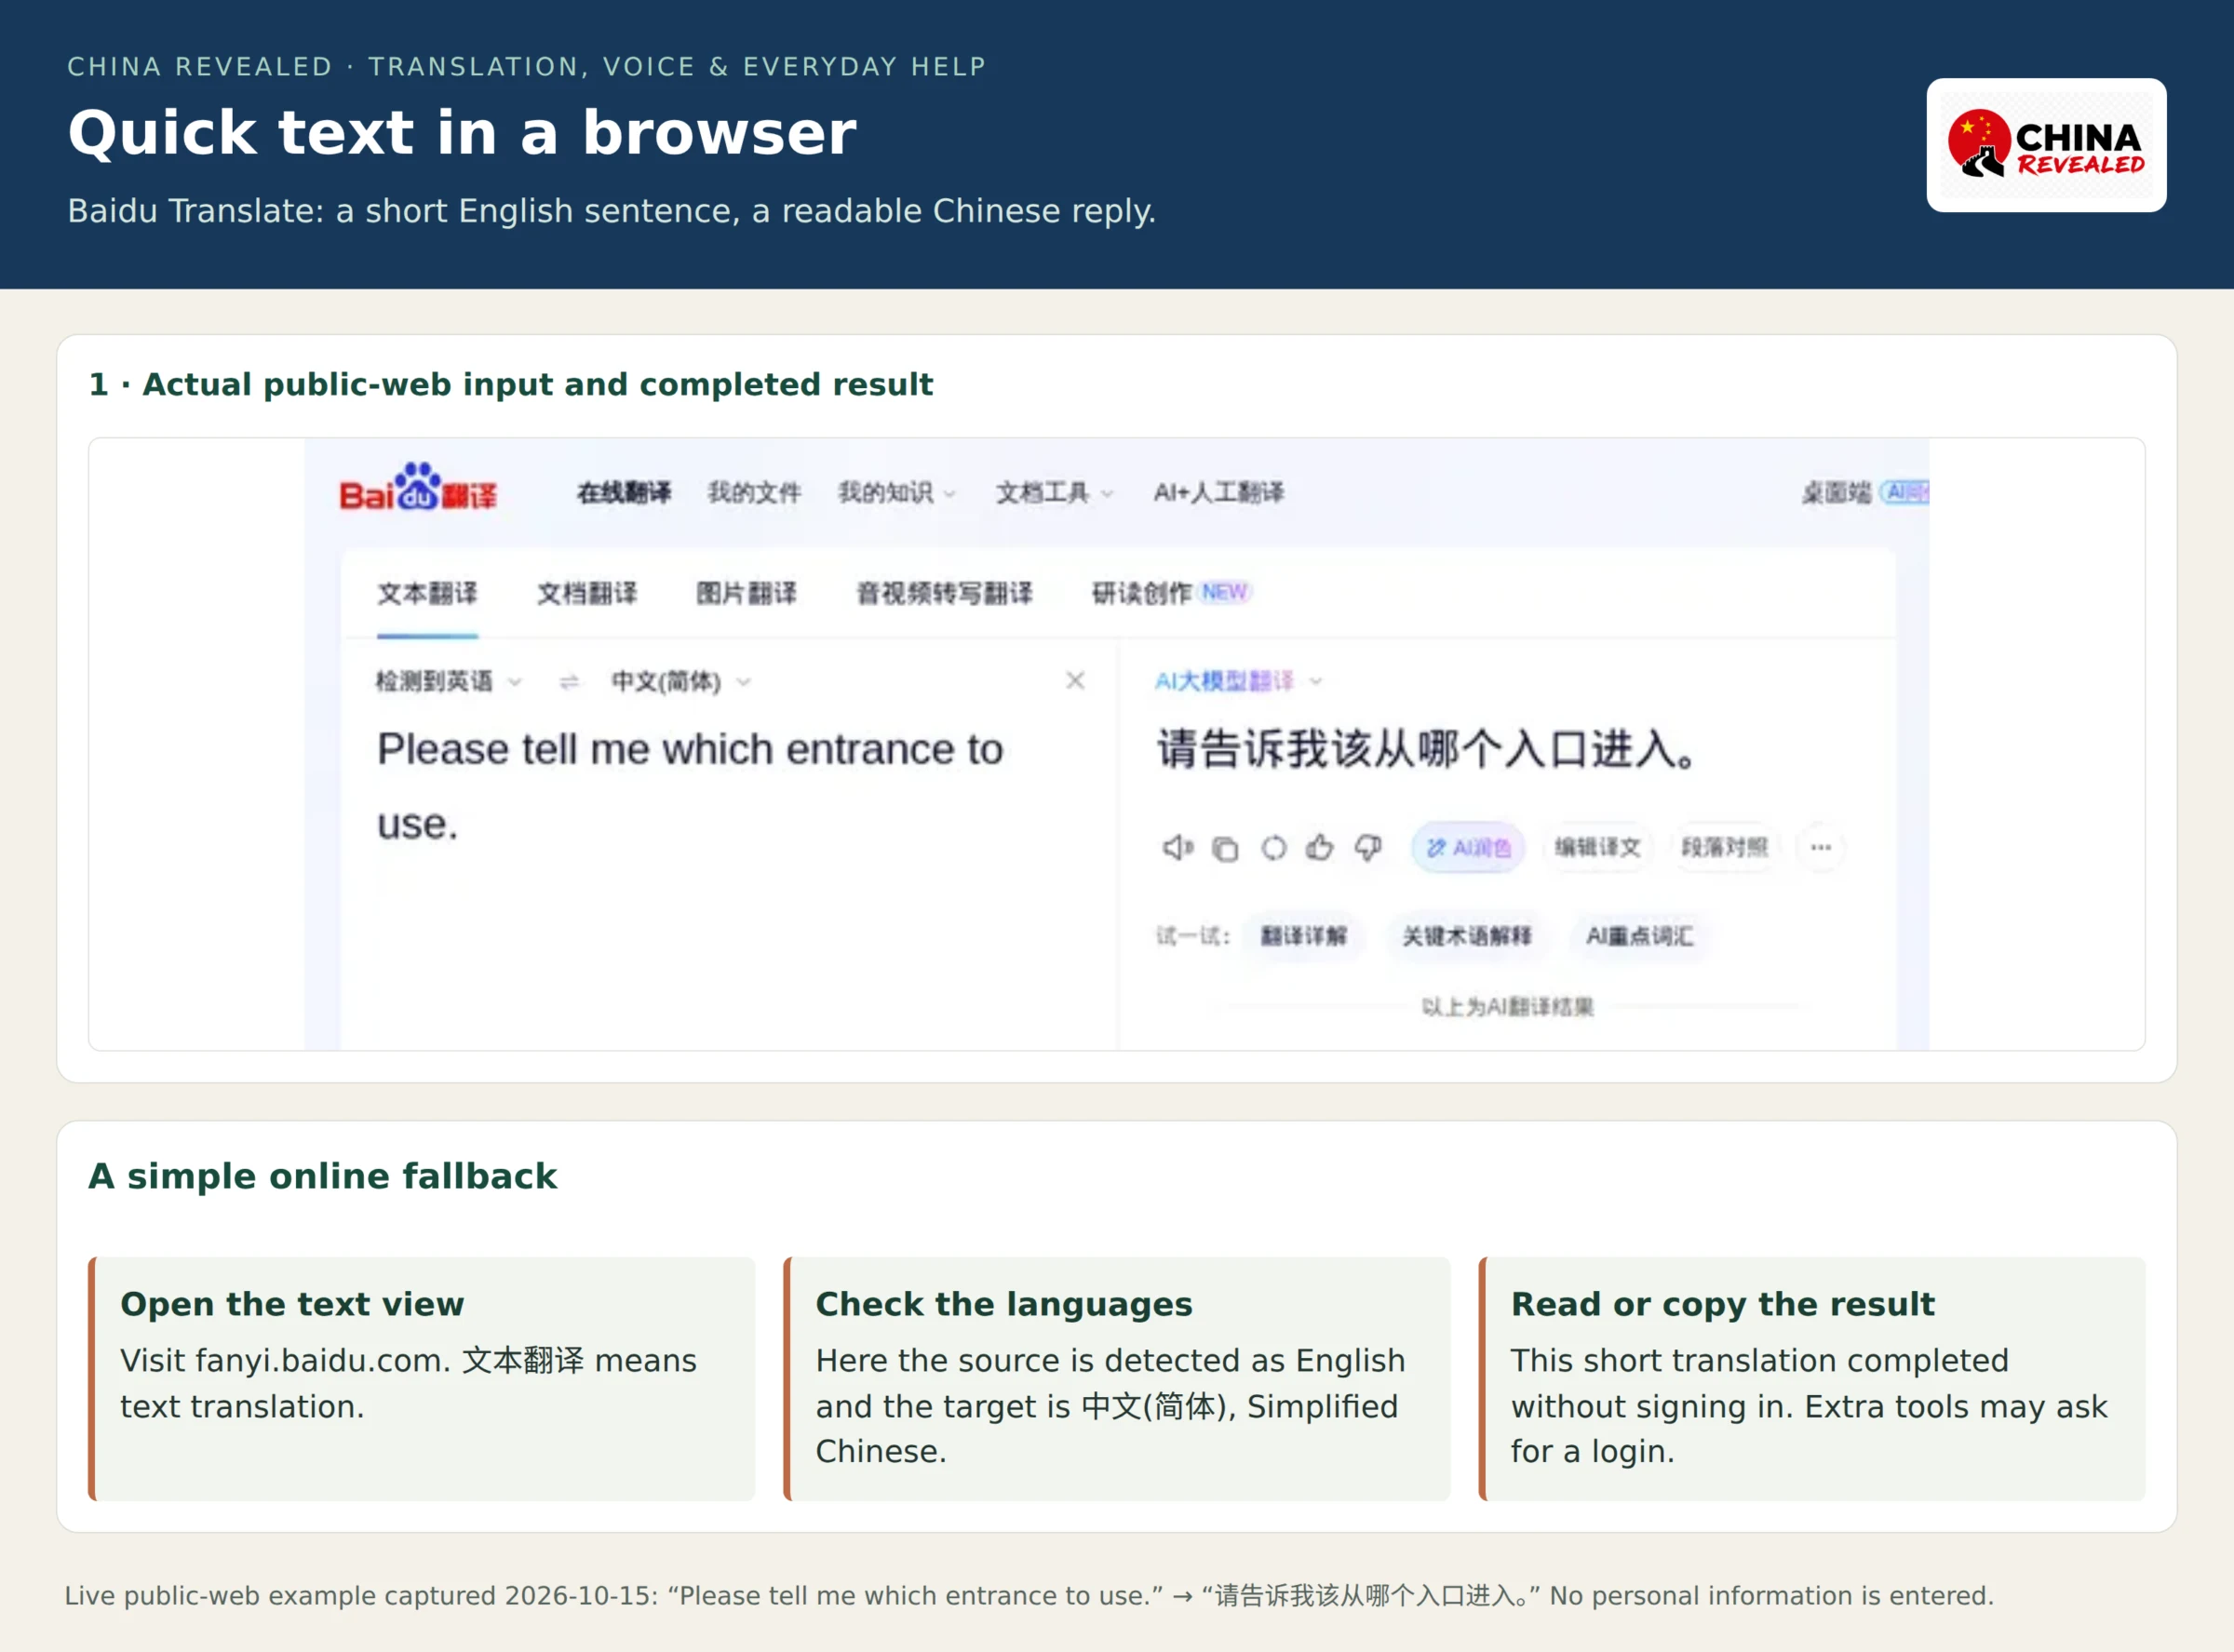Give a thumbs-up to the translation
2234x1652 pixels.
(x=1320, y=848)
